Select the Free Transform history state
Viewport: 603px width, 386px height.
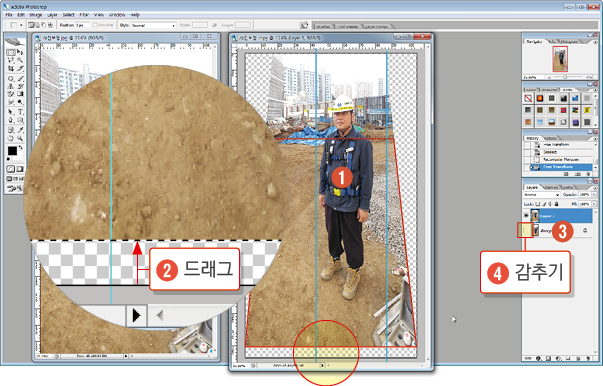[560, 167]
